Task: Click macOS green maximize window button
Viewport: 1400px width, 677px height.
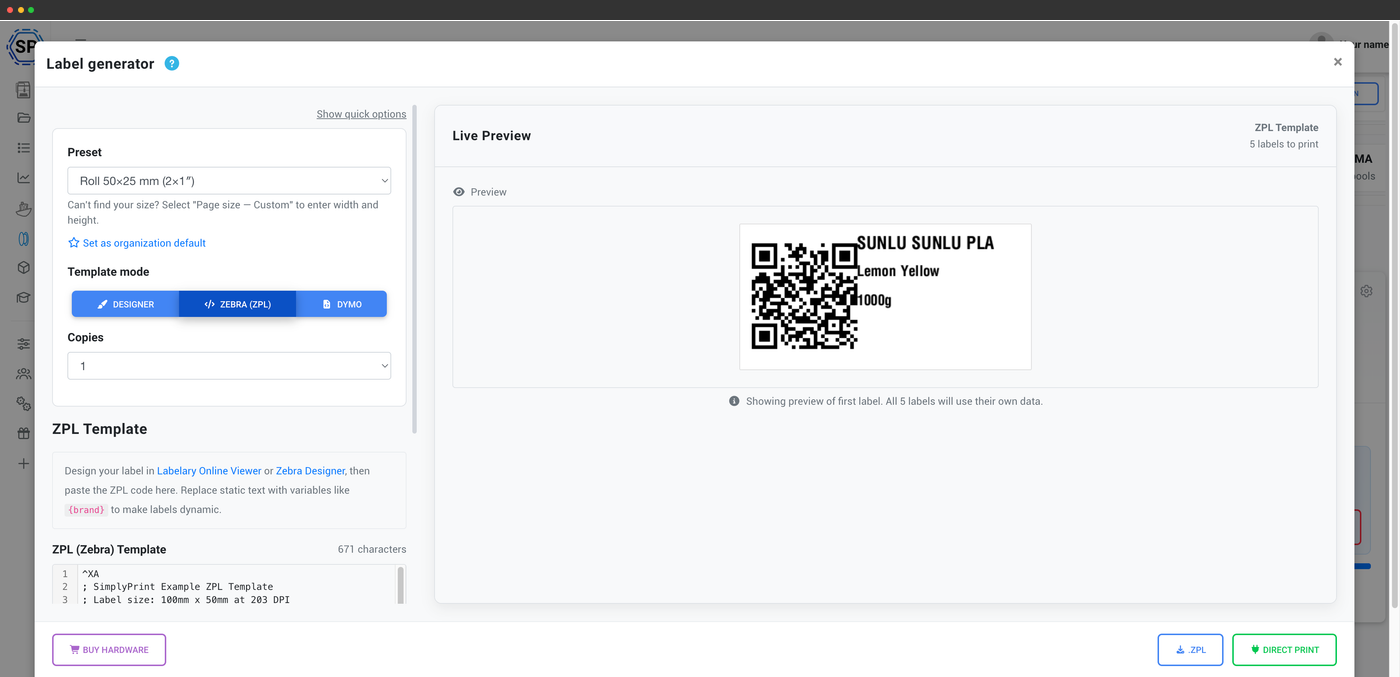Action: pos(31,9)
